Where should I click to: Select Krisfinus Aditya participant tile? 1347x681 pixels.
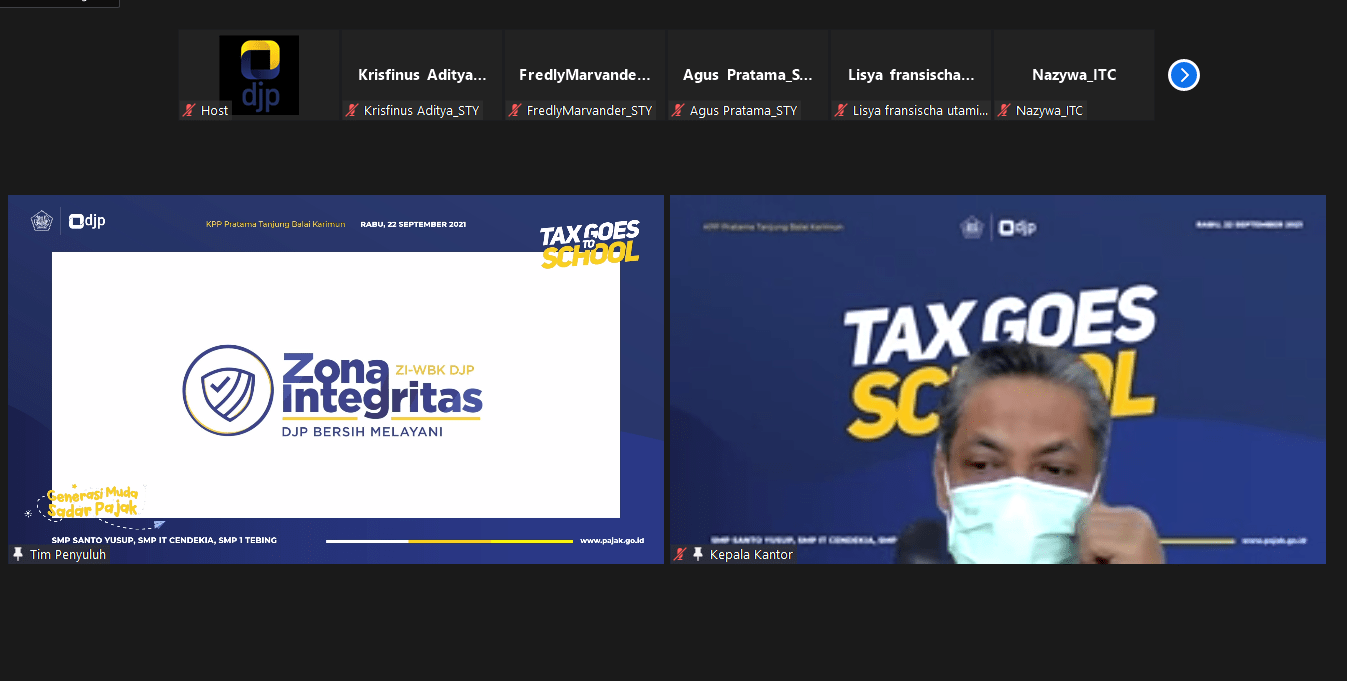pyautogui.click(x=422, y=75)
